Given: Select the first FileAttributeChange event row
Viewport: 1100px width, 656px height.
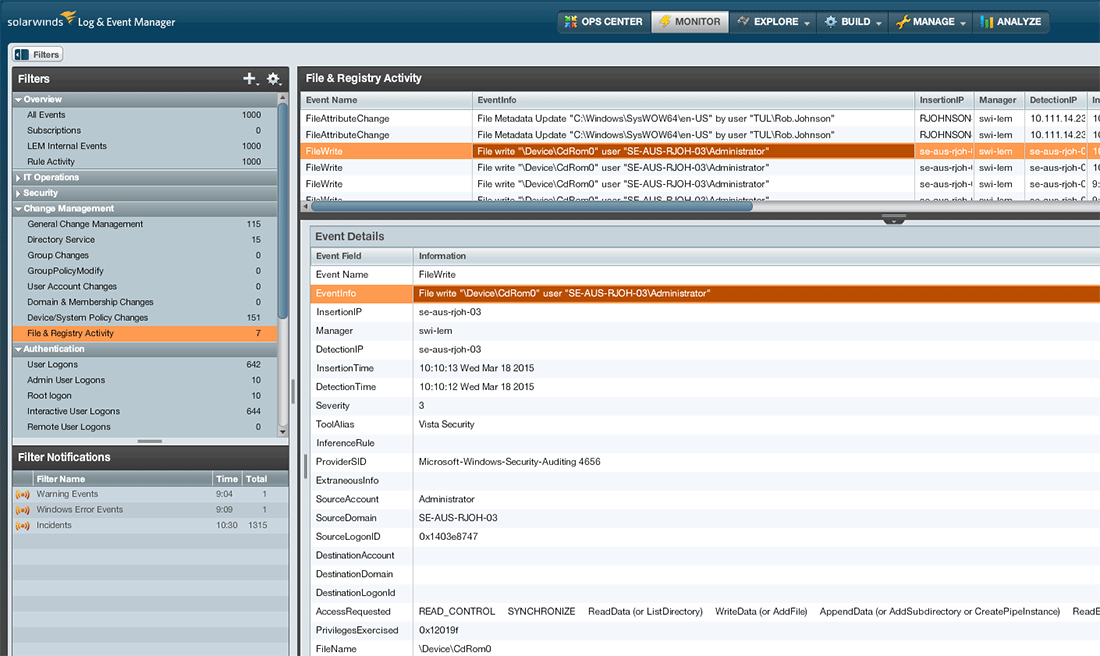Looking at the screenshot, I should pos(700,119).
